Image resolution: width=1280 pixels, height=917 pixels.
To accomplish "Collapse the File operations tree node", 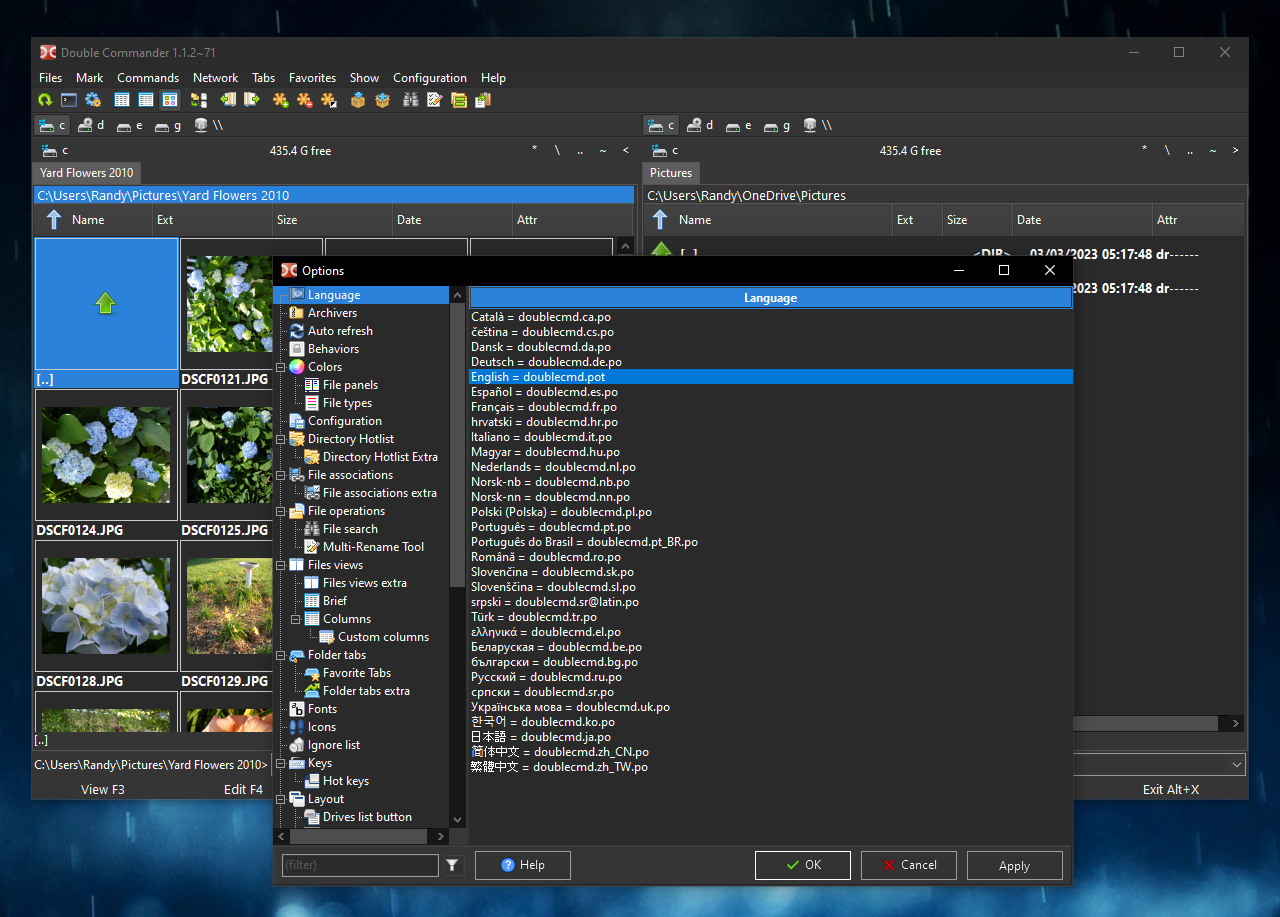I will coord(281,511).
